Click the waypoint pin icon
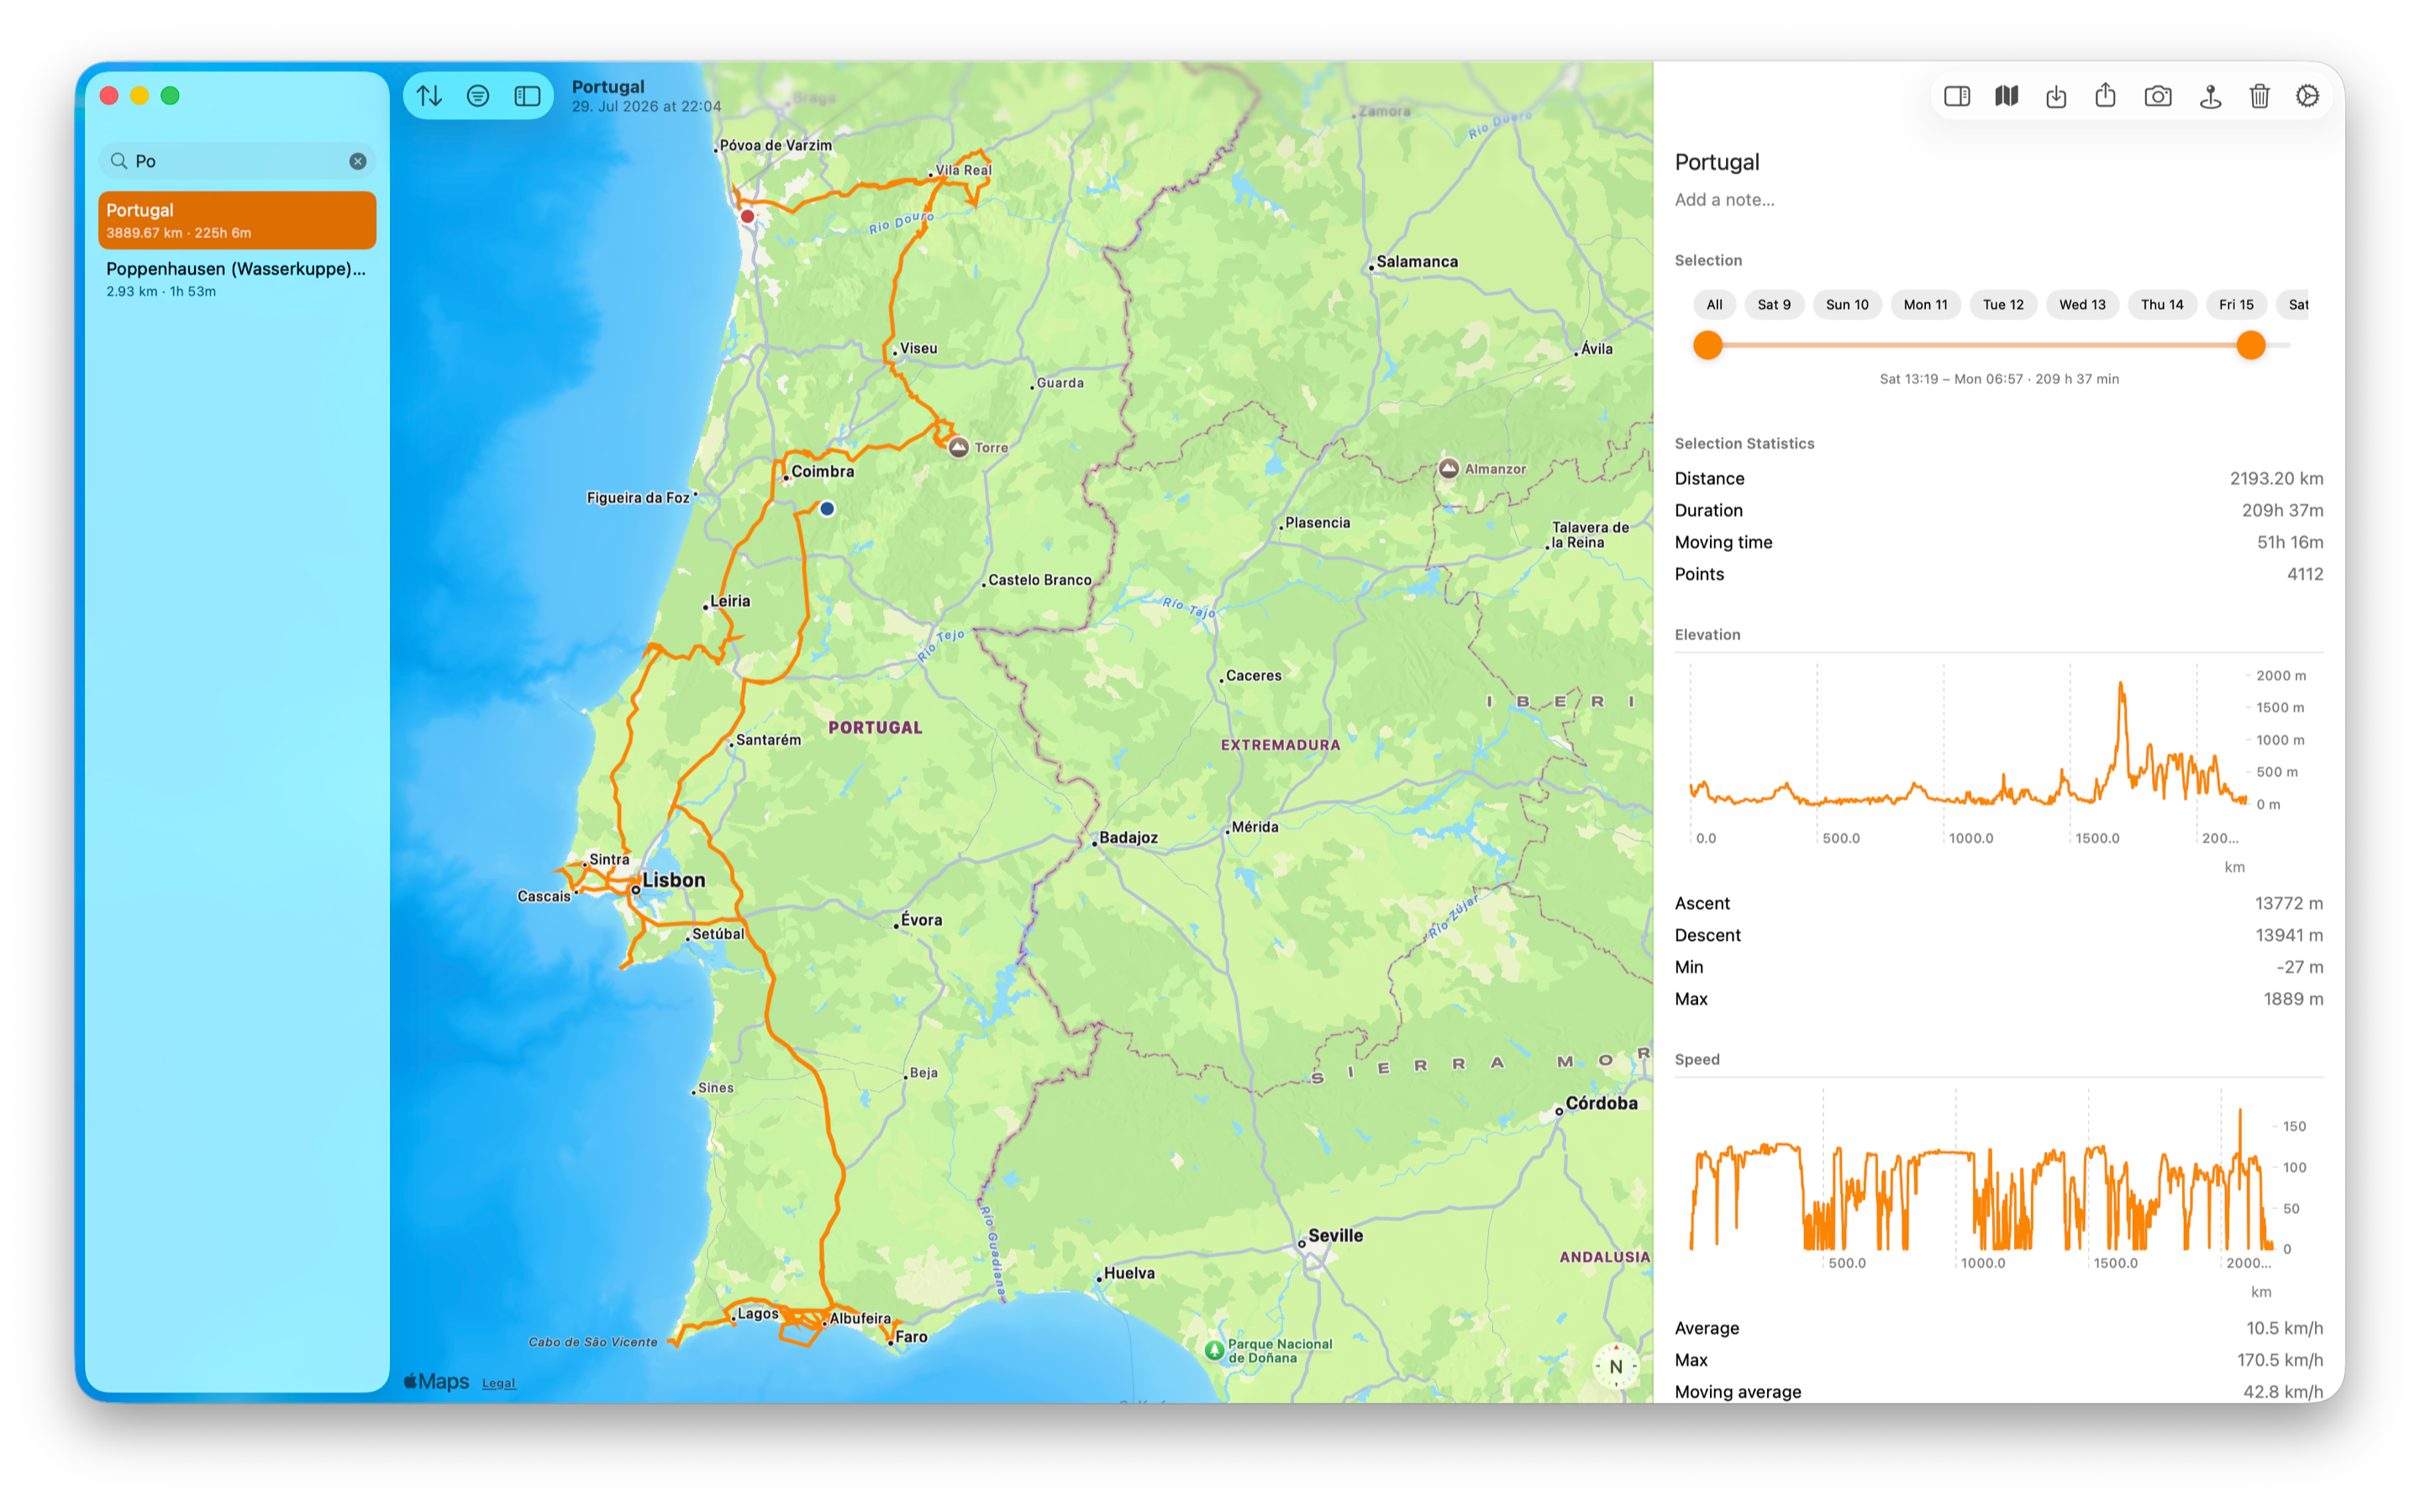Image resolution: width=2420 pixels, height=1512 pixels. 2210,96
